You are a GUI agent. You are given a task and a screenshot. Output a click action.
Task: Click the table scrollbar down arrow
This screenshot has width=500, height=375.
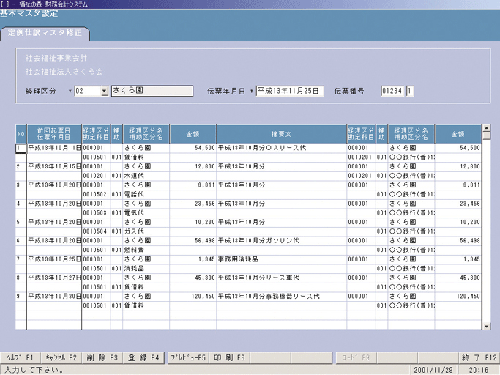[x=487, y=326]
